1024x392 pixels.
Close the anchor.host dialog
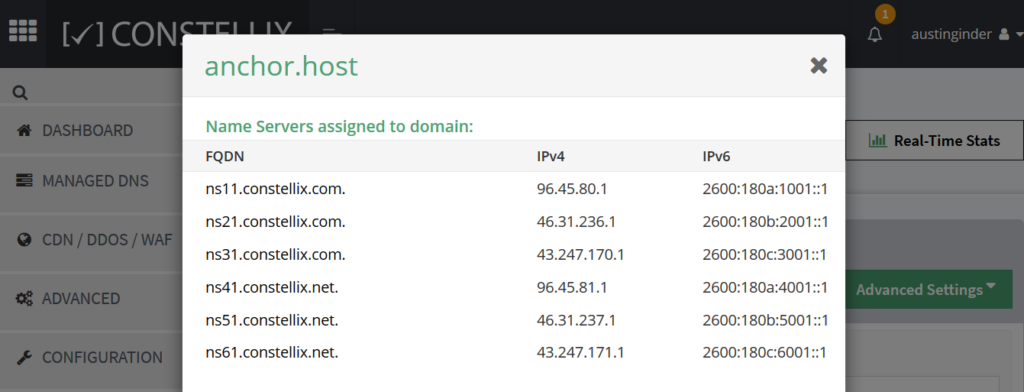(818, 65)
